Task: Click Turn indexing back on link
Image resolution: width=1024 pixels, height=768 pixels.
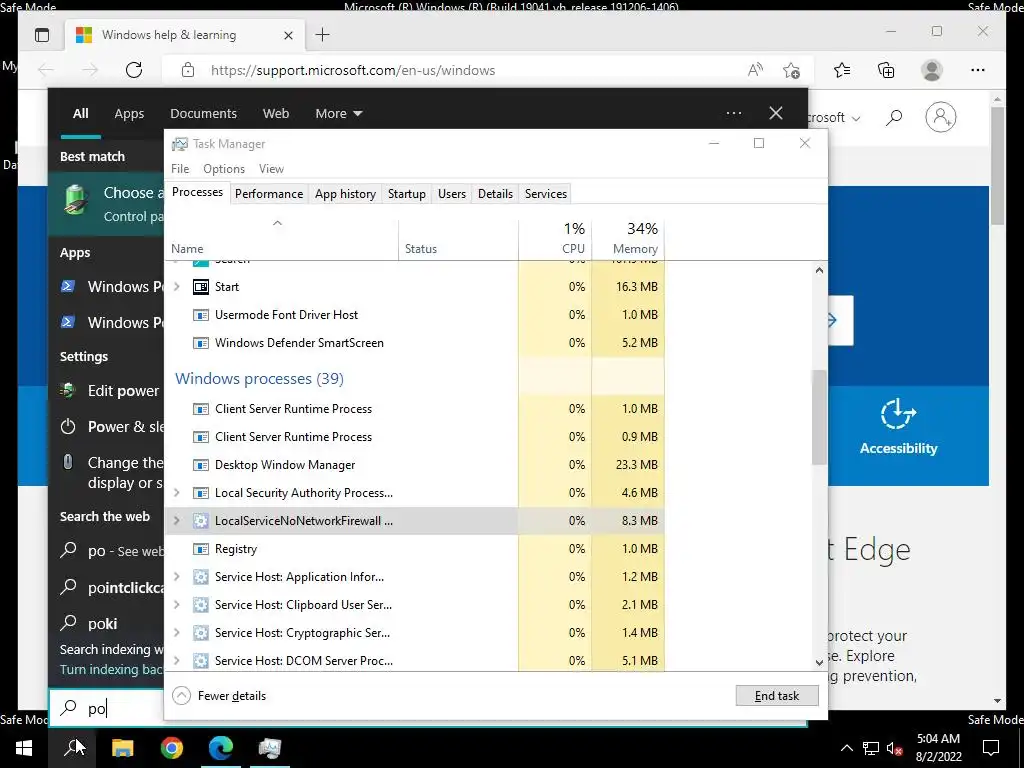Action: pos(112,669)
